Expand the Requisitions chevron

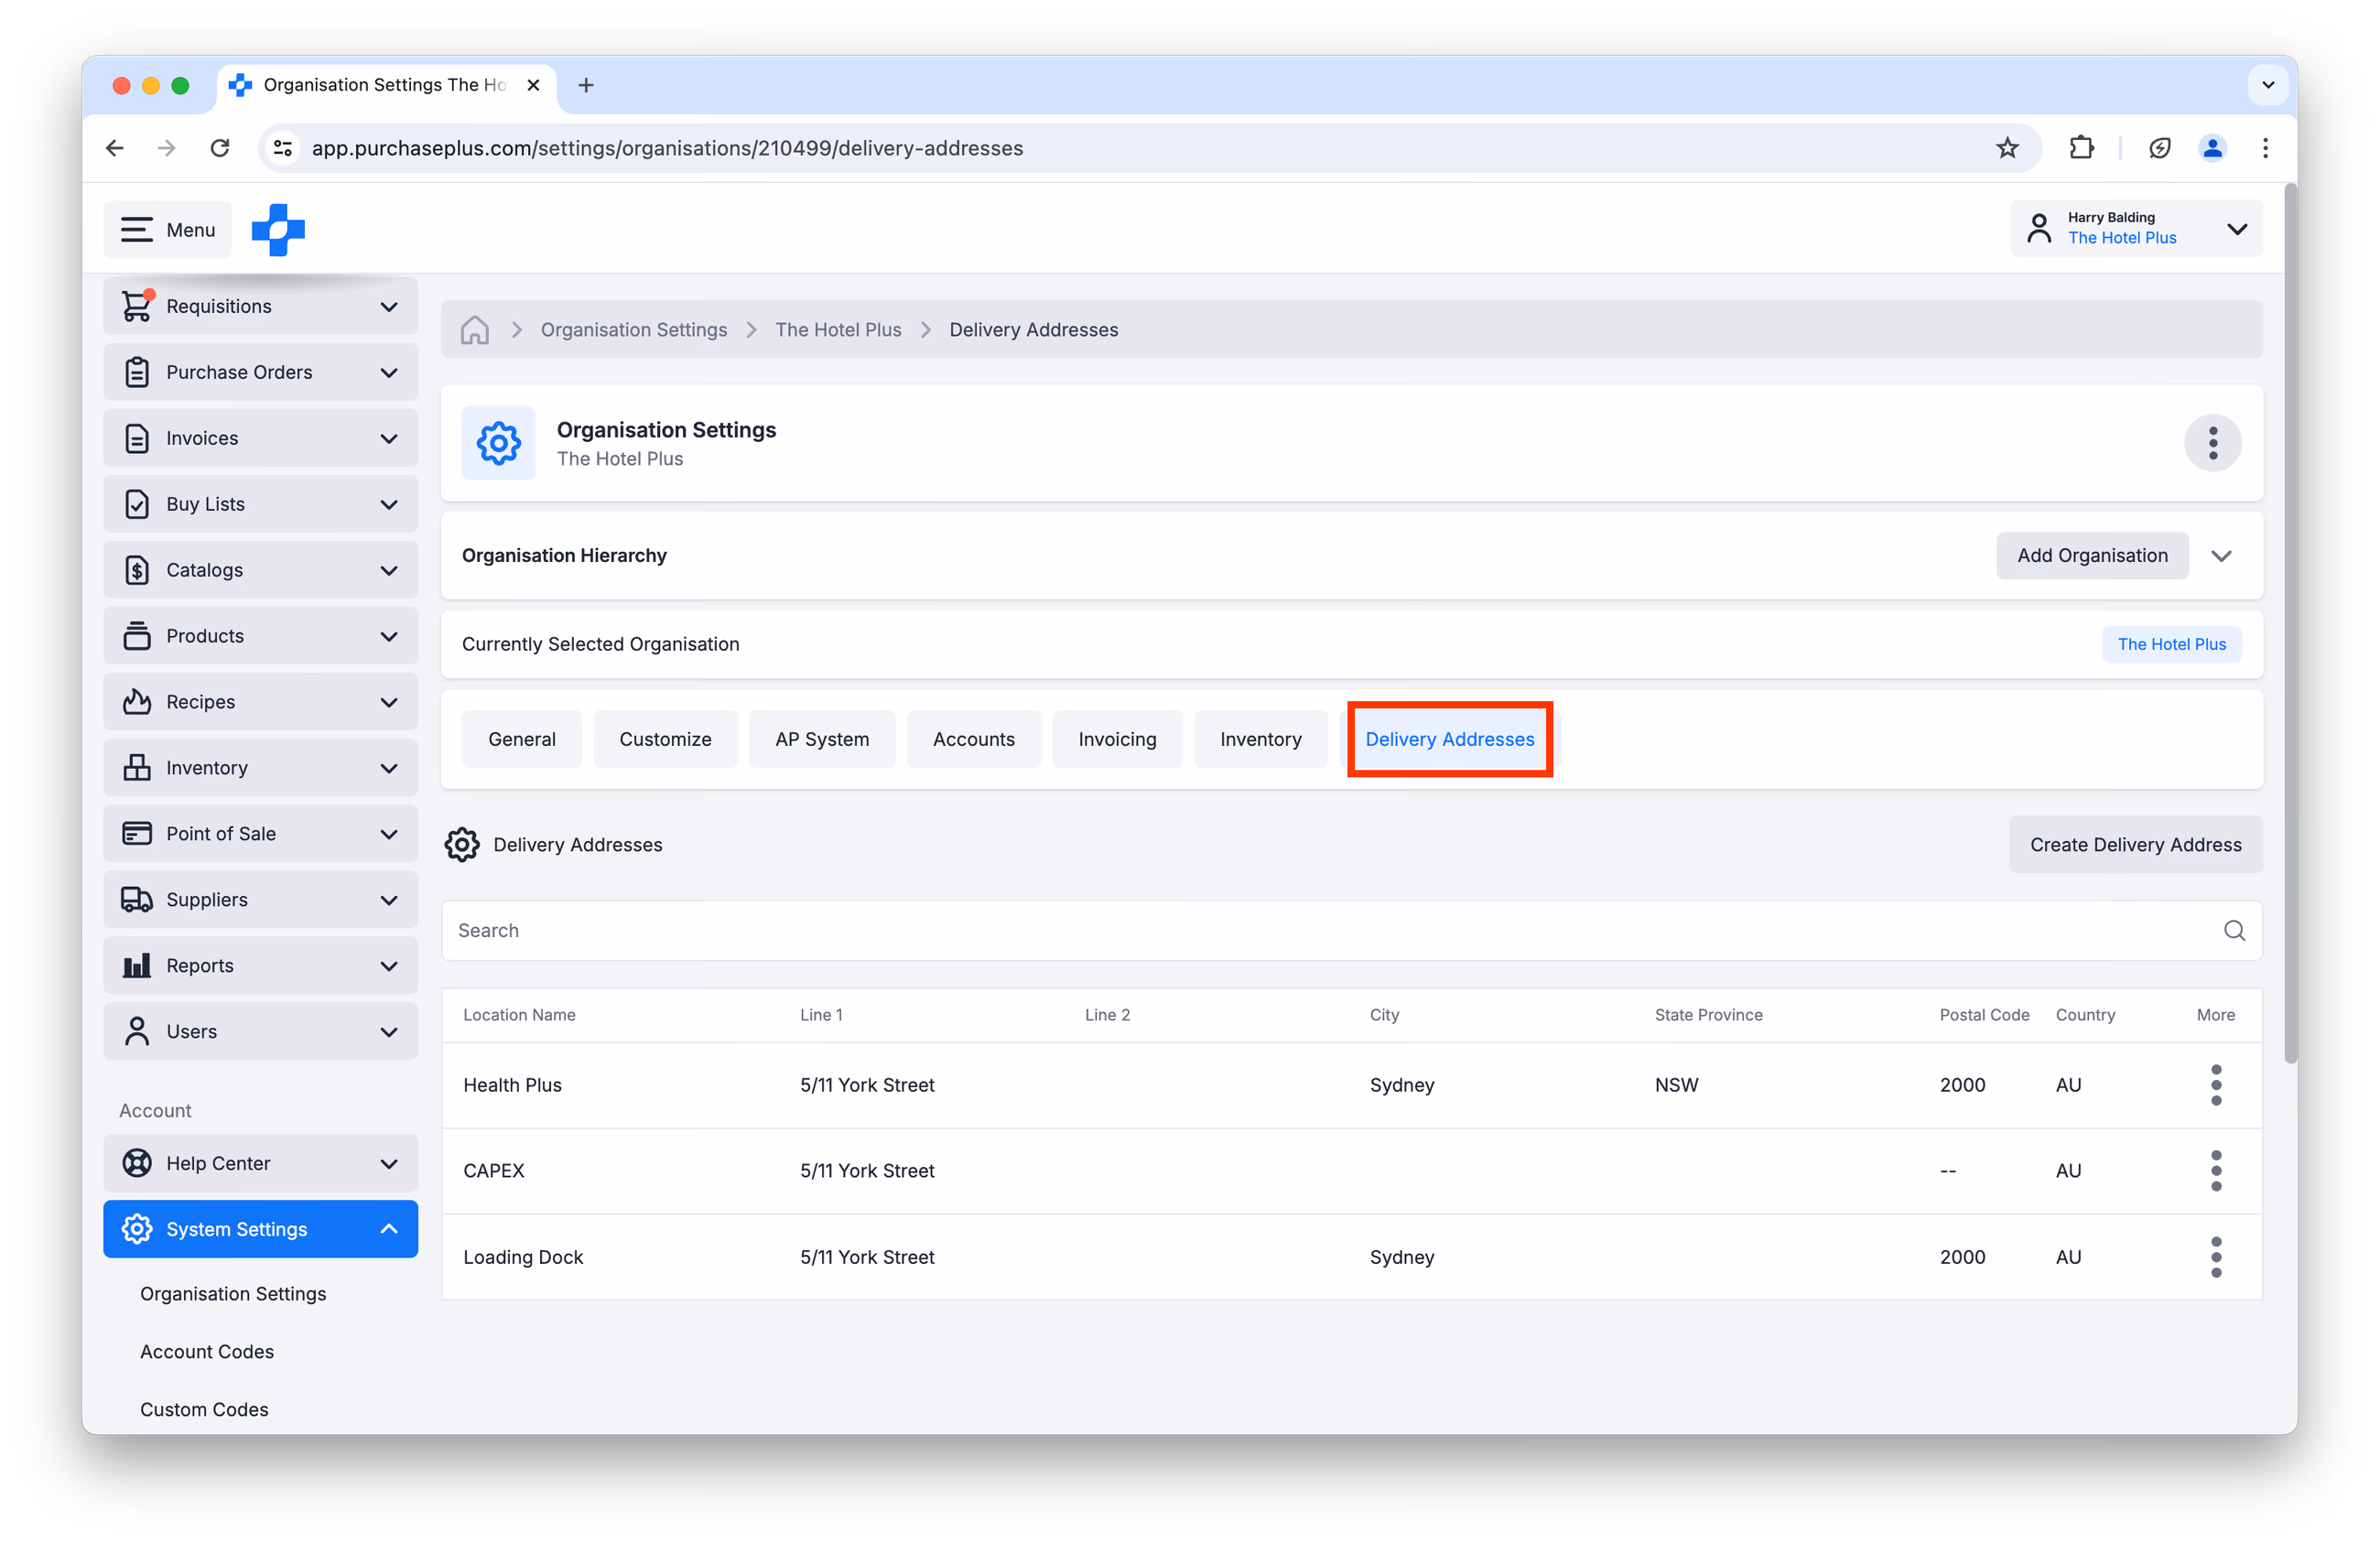[389, 307]
